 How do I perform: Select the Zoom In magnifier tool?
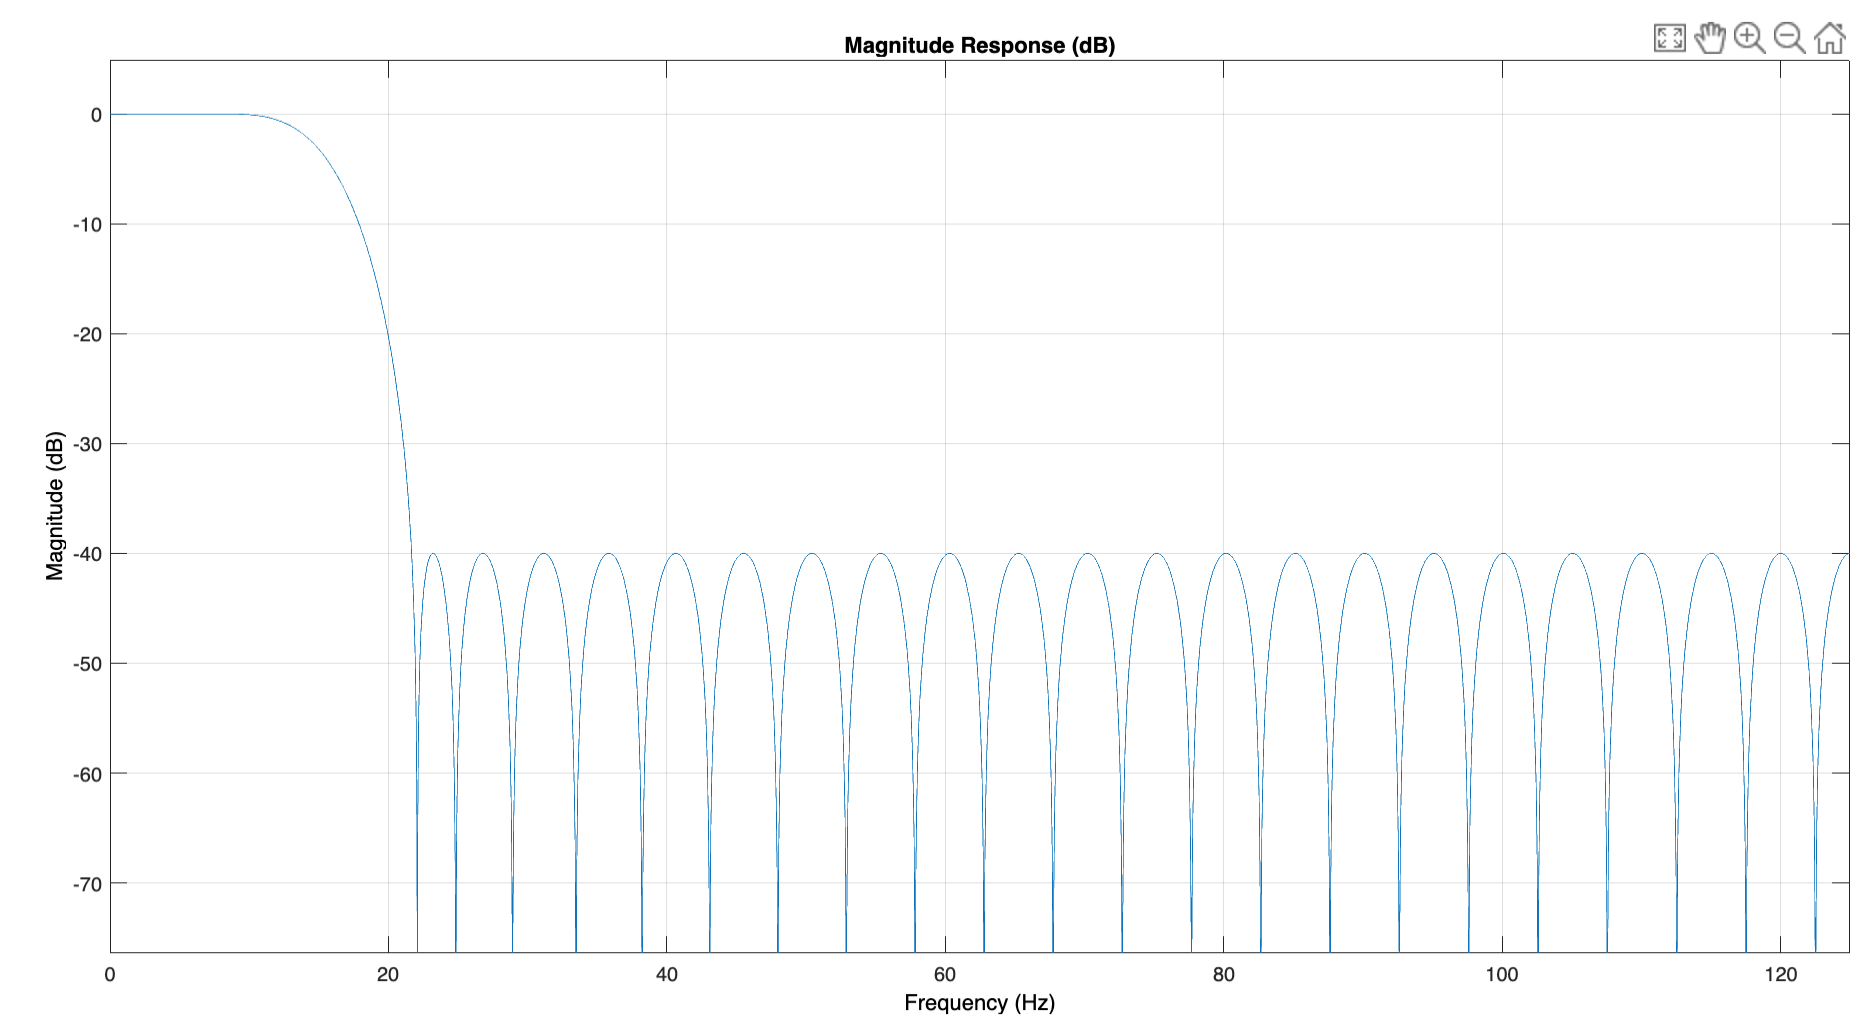tap(1750, 38)
